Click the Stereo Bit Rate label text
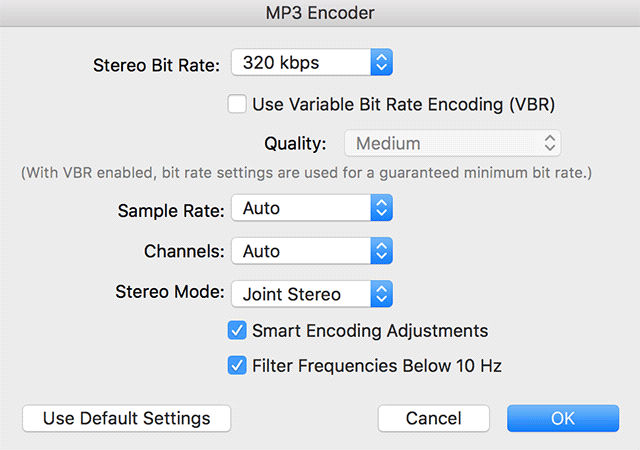The image size is (640, 450). click(x=156, y=64)
